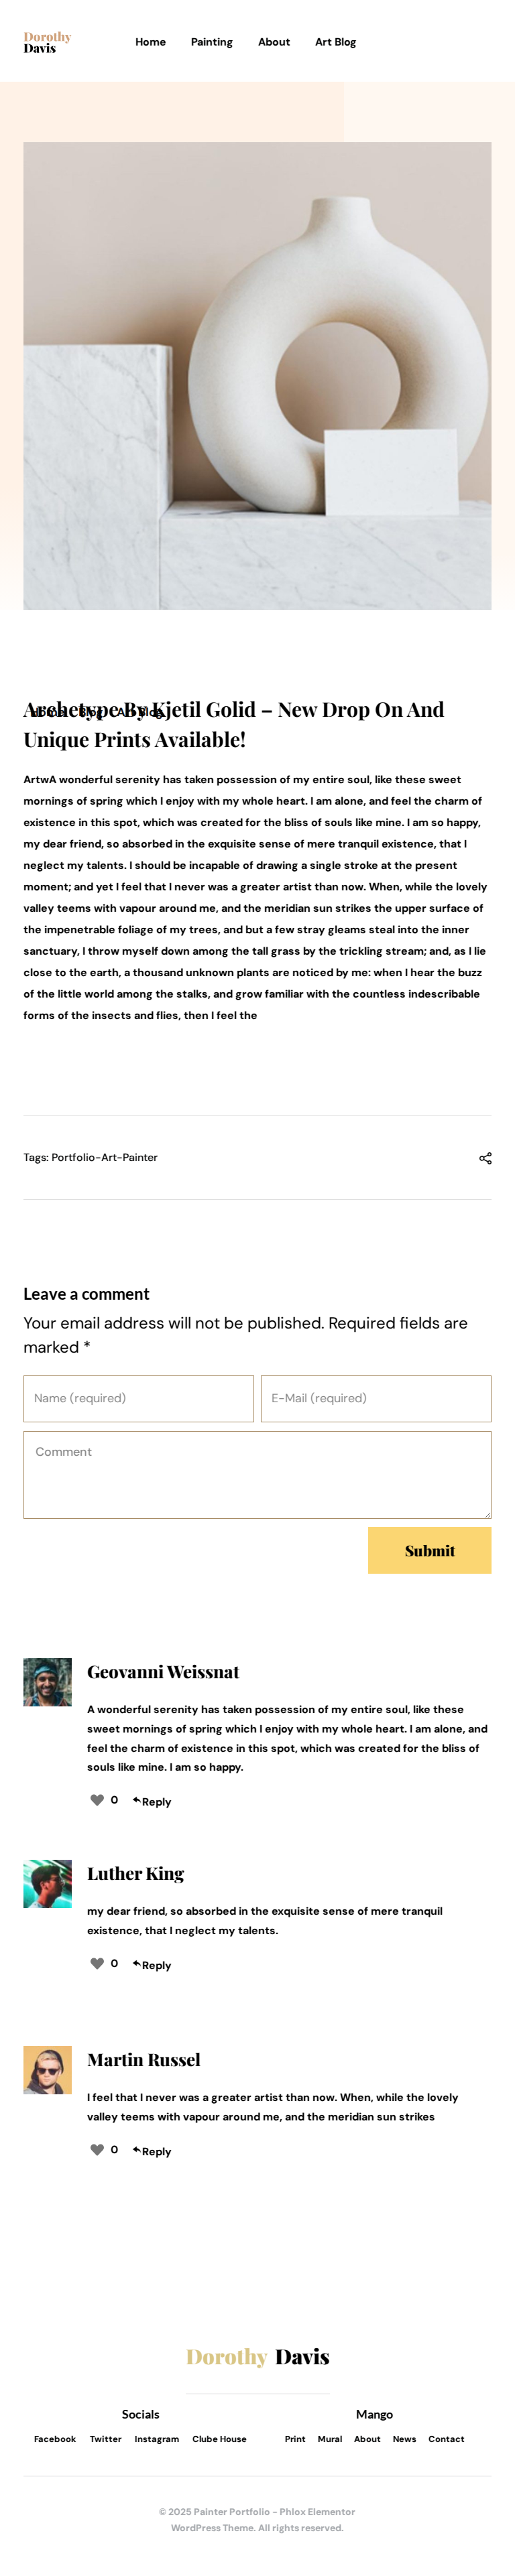This screenshot has width=515, height=2576.
Task: Visit the Clube House social link
Action: tap(219, 2438)
